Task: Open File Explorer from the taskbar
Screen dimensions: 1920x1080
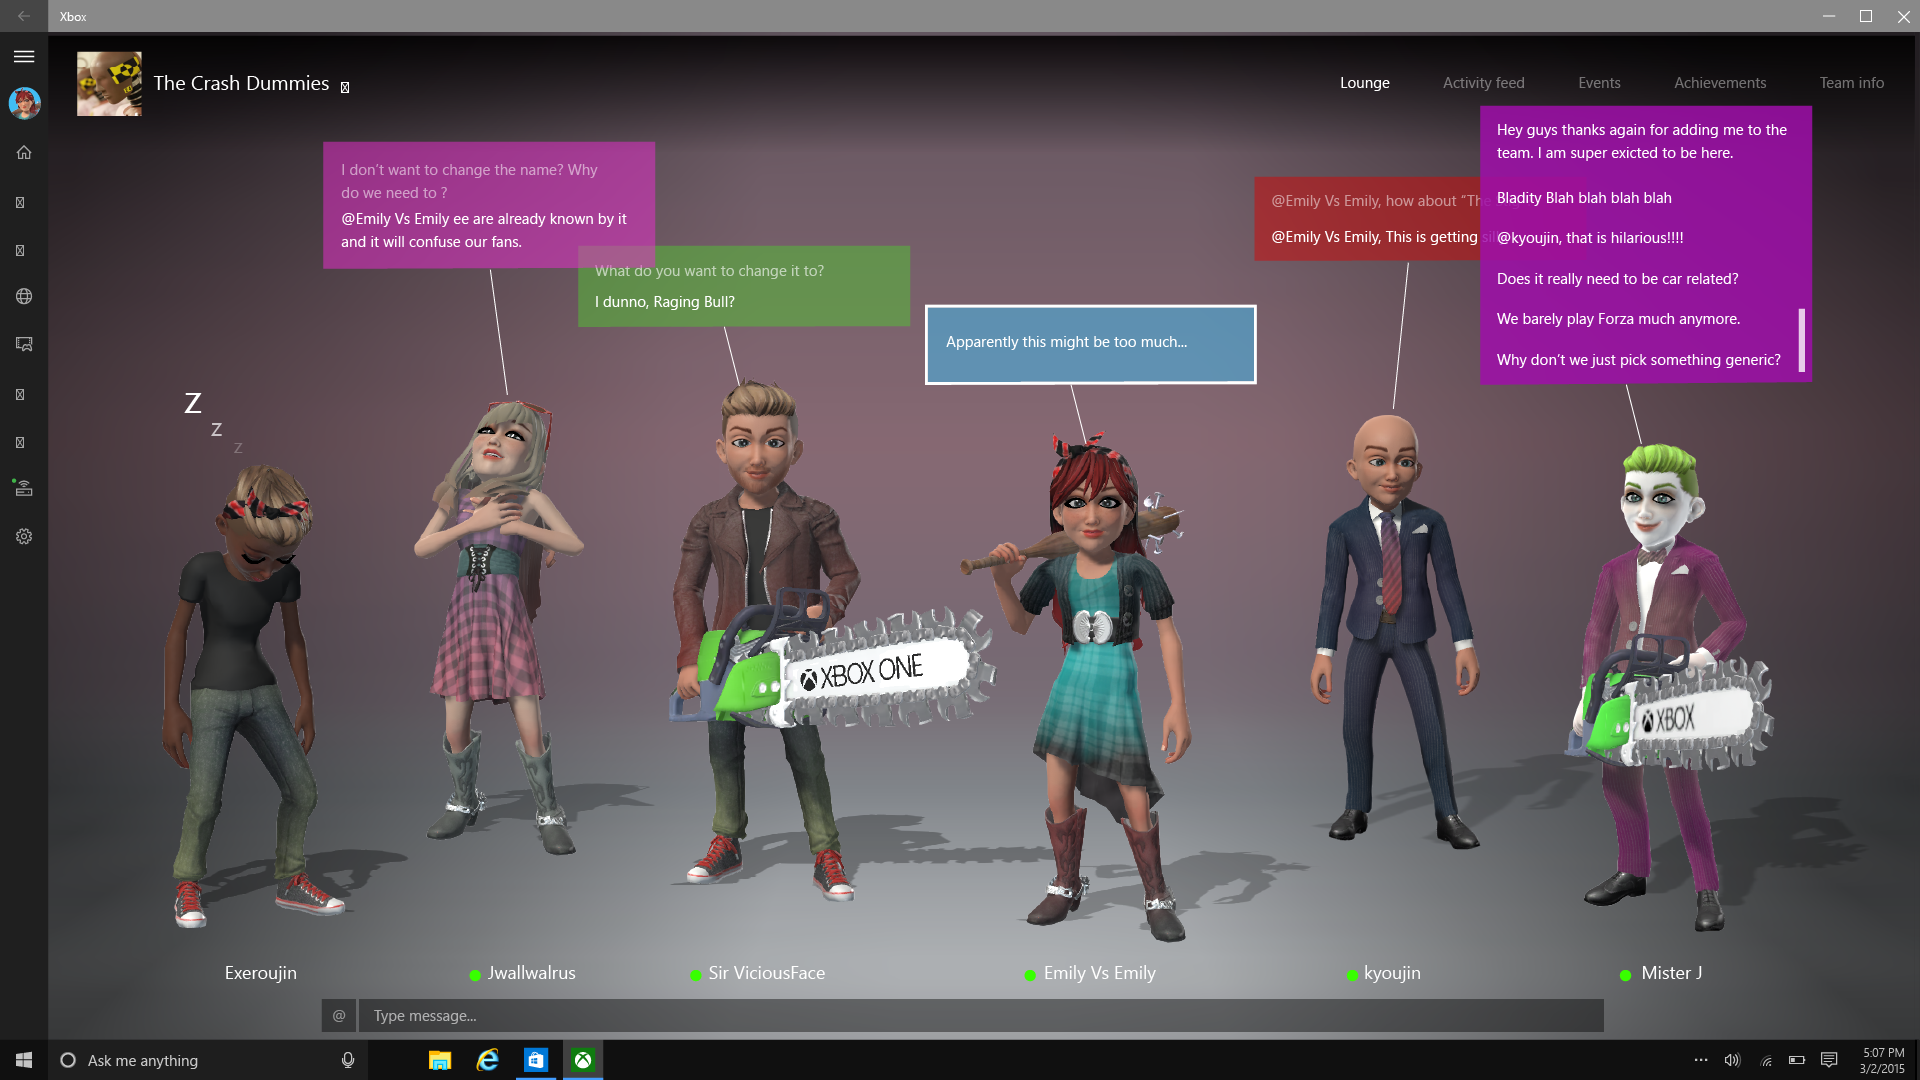Action: coord(439,1060)
